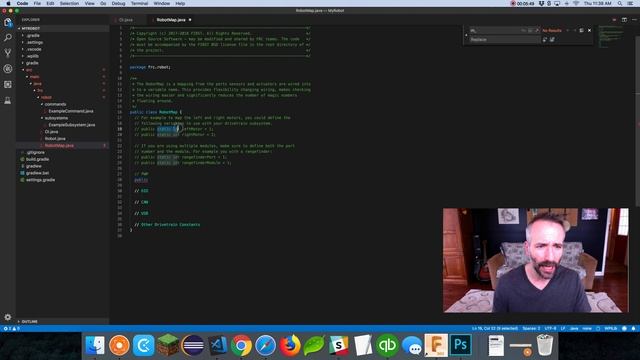Open build.gradle in explorer
Screen dimensions: 640x360
(x=37, y=159)
